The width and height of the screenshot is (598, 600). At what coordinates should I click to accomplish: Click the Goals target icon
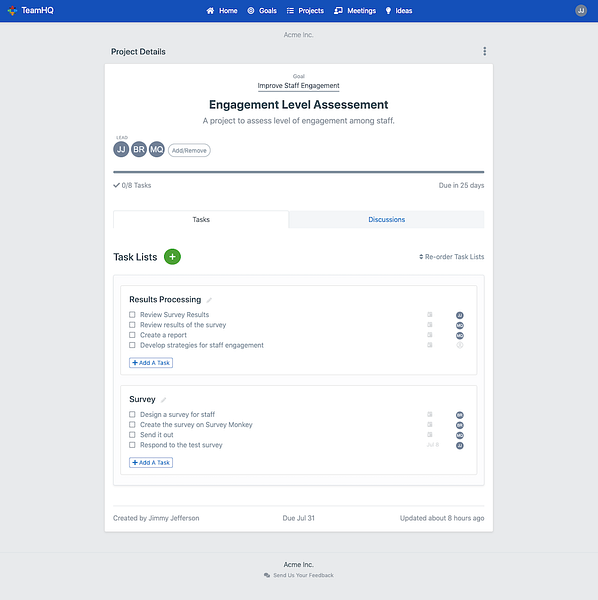tap(251, 11)
